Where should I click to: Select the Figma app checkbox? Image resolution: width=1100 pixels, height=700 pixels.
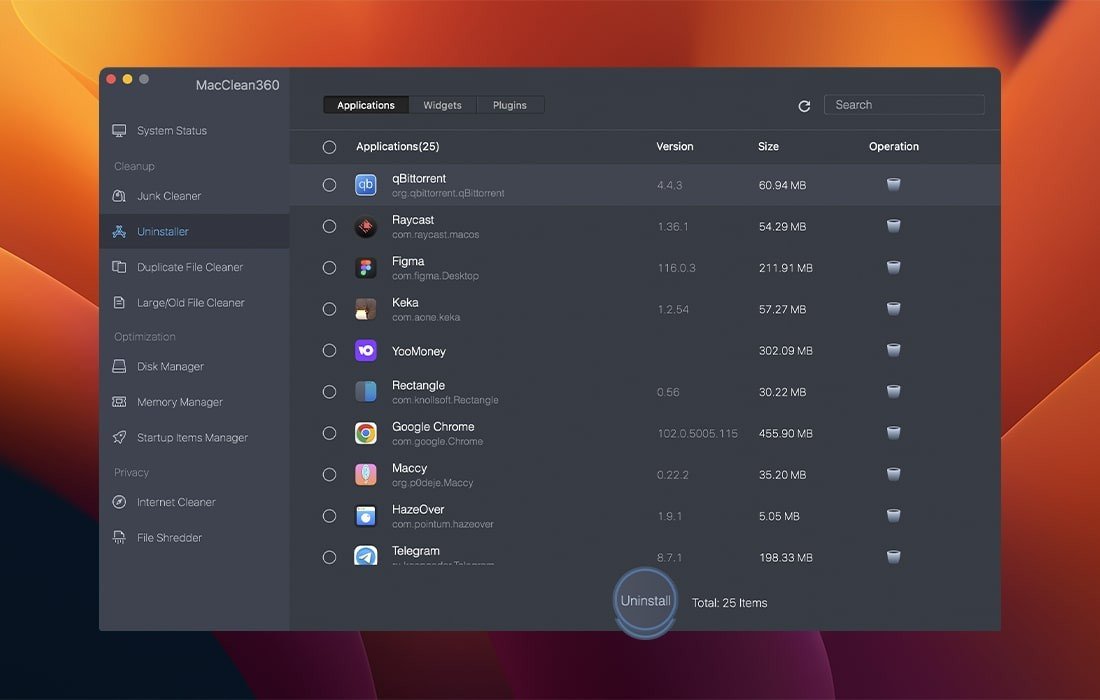pos(329,268)
